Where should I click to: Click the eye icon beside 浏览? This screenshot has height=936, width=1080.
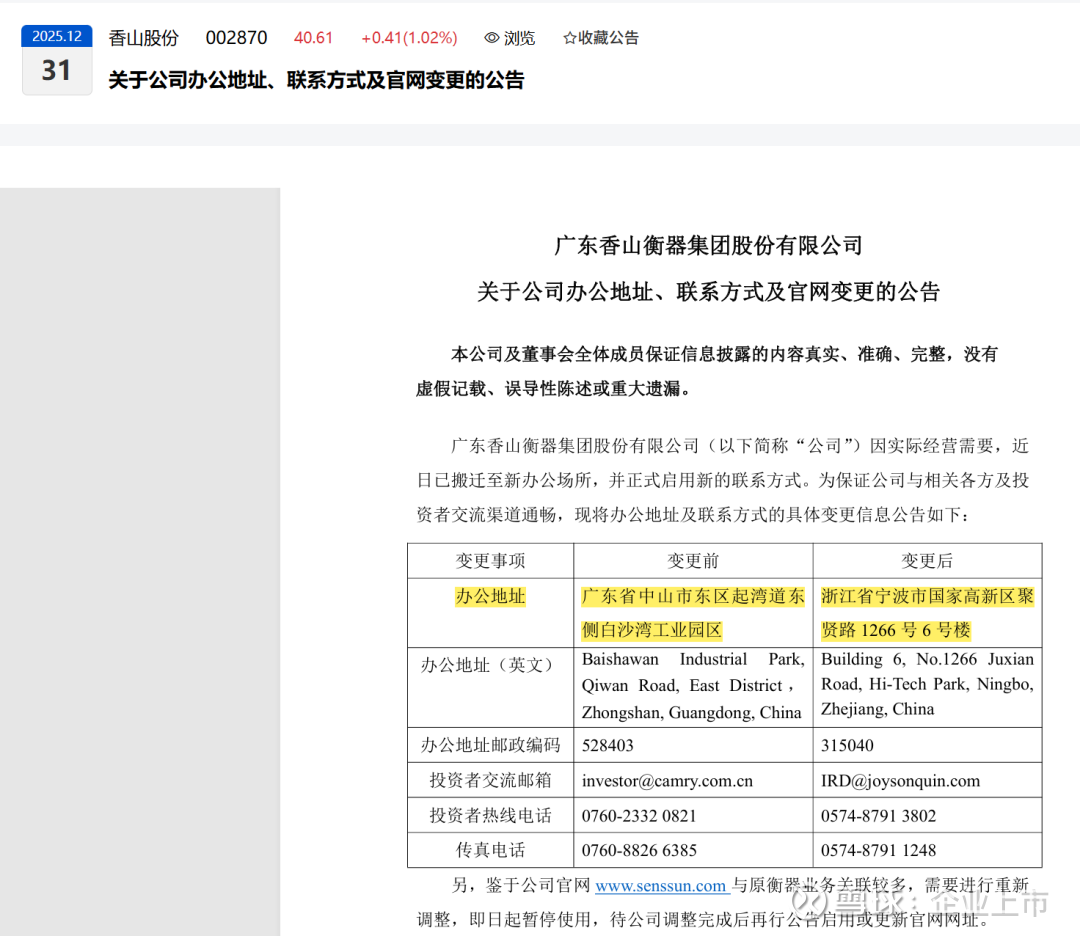tap(491, 38)
